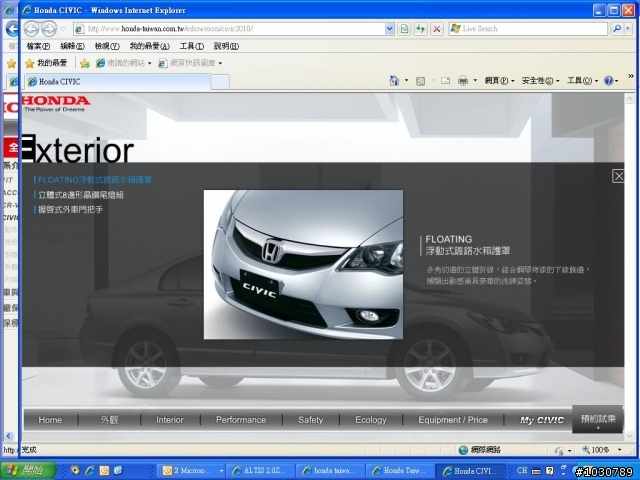Click the 網際網路 security zone indicator
Viewport: 640px width, 480px height.
pyautogui.click(x=480, y=450)
